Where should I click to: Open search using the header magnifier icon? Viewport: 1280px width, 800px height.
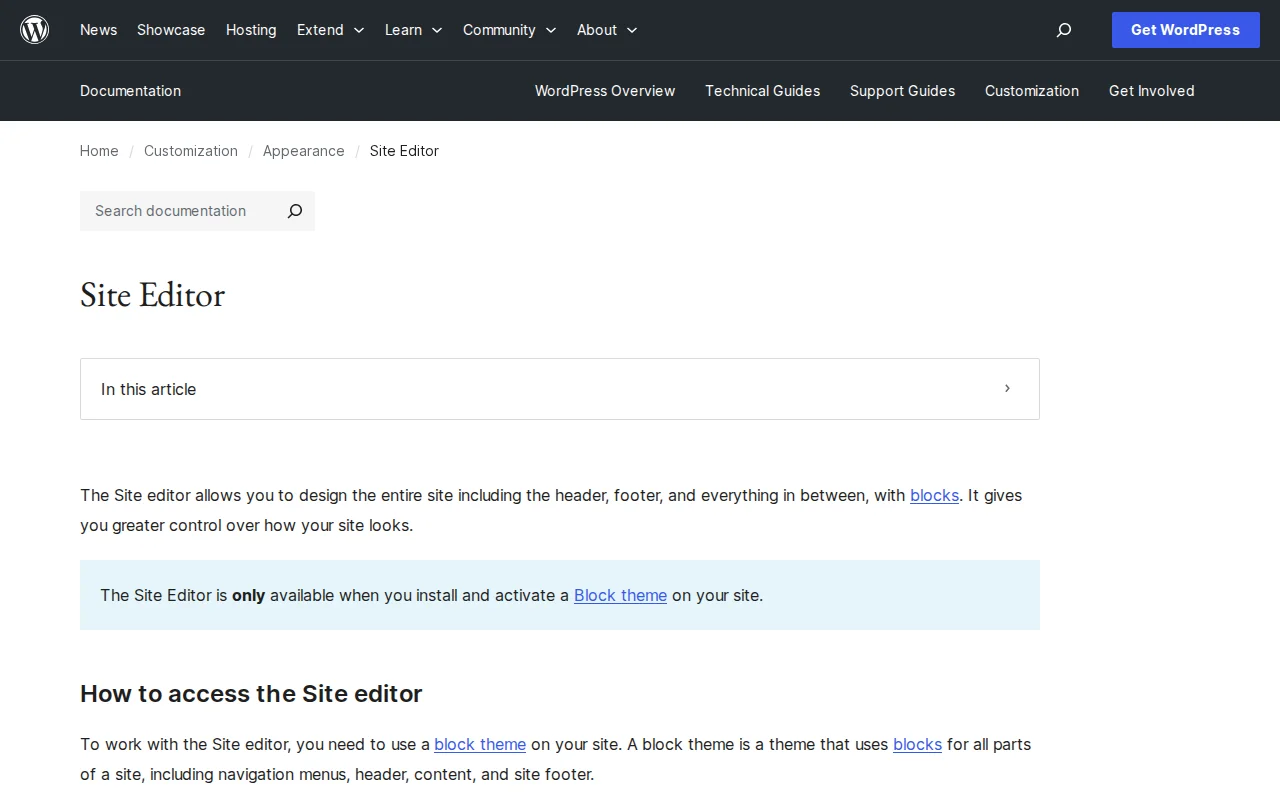coord(1063,30)
